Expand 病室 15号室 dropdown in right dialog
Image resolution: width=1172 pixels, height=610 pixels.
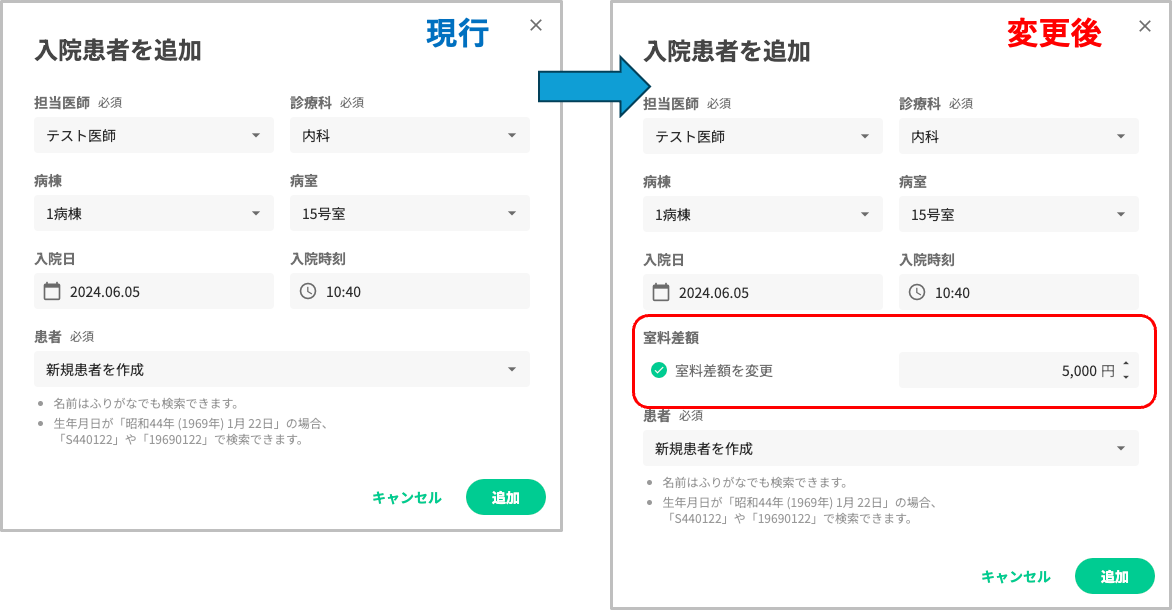(x=1019, y=215)
